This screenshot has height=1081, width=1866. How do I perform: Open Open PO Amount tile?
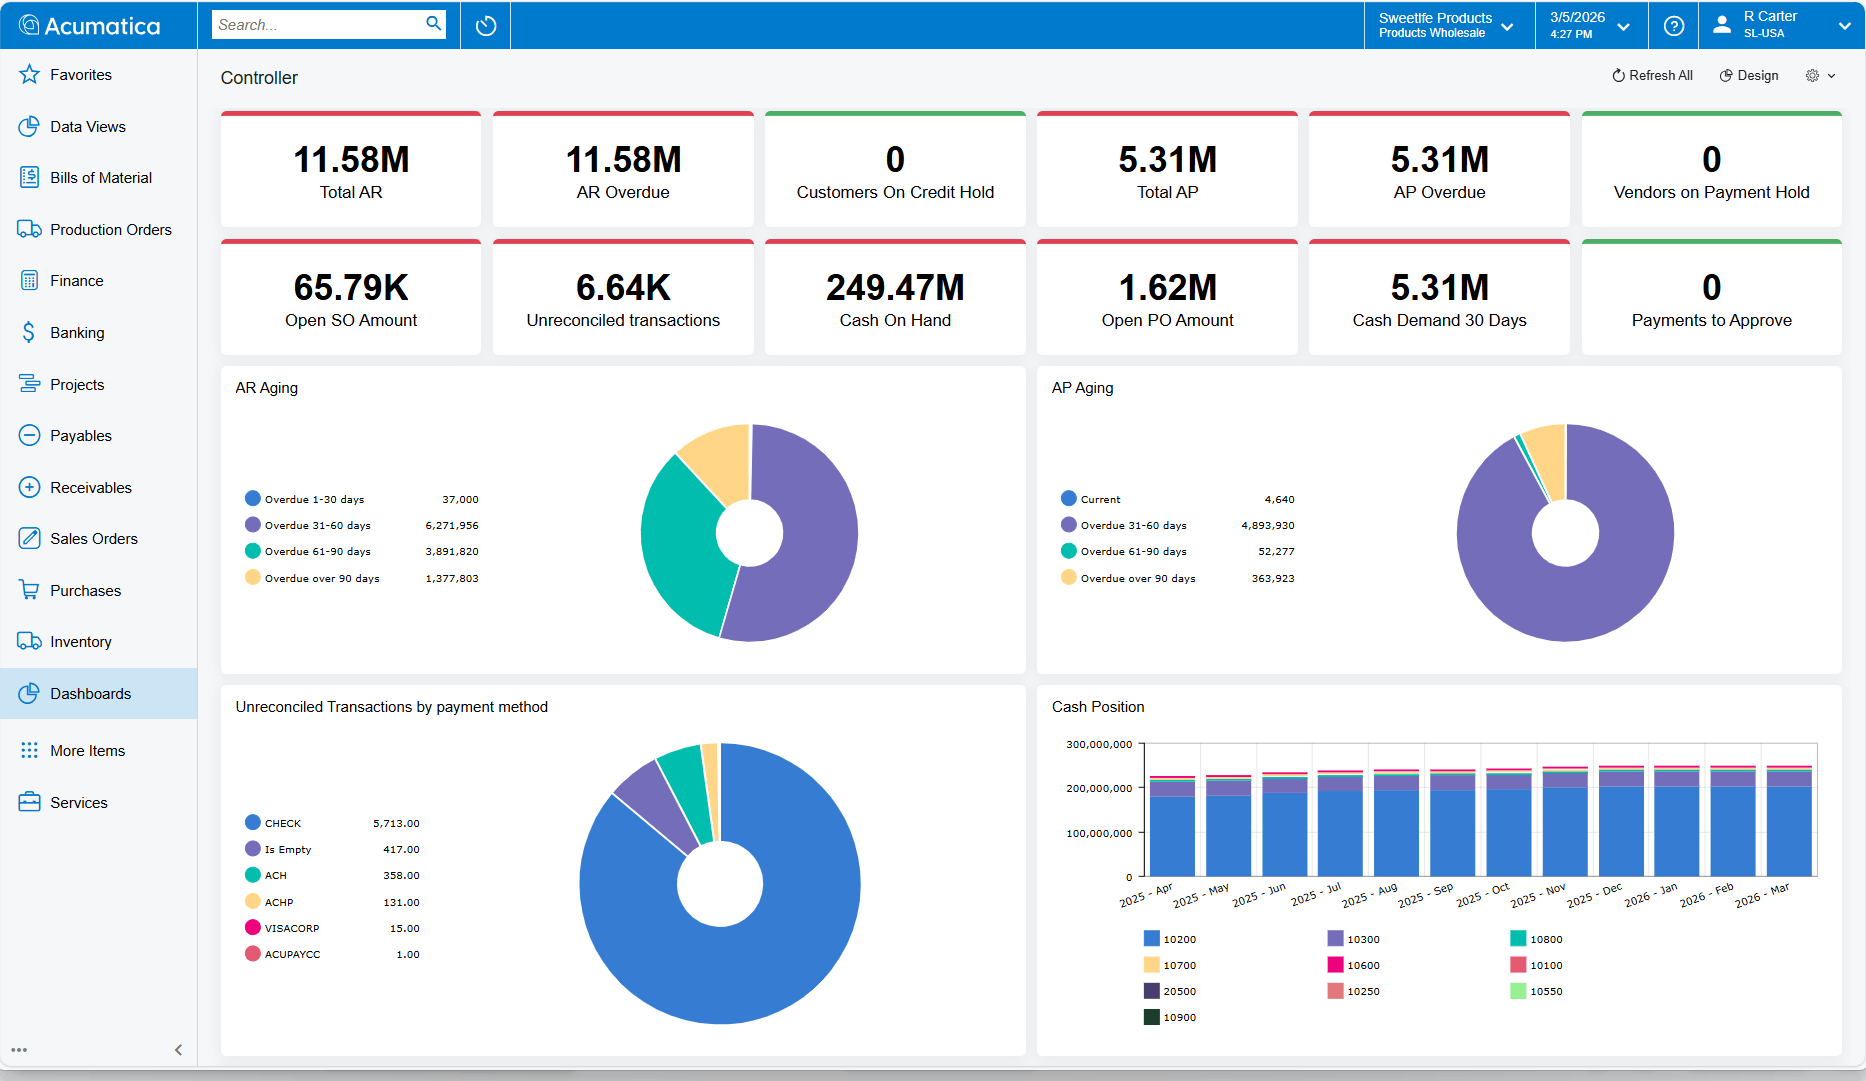(1167, 298)
